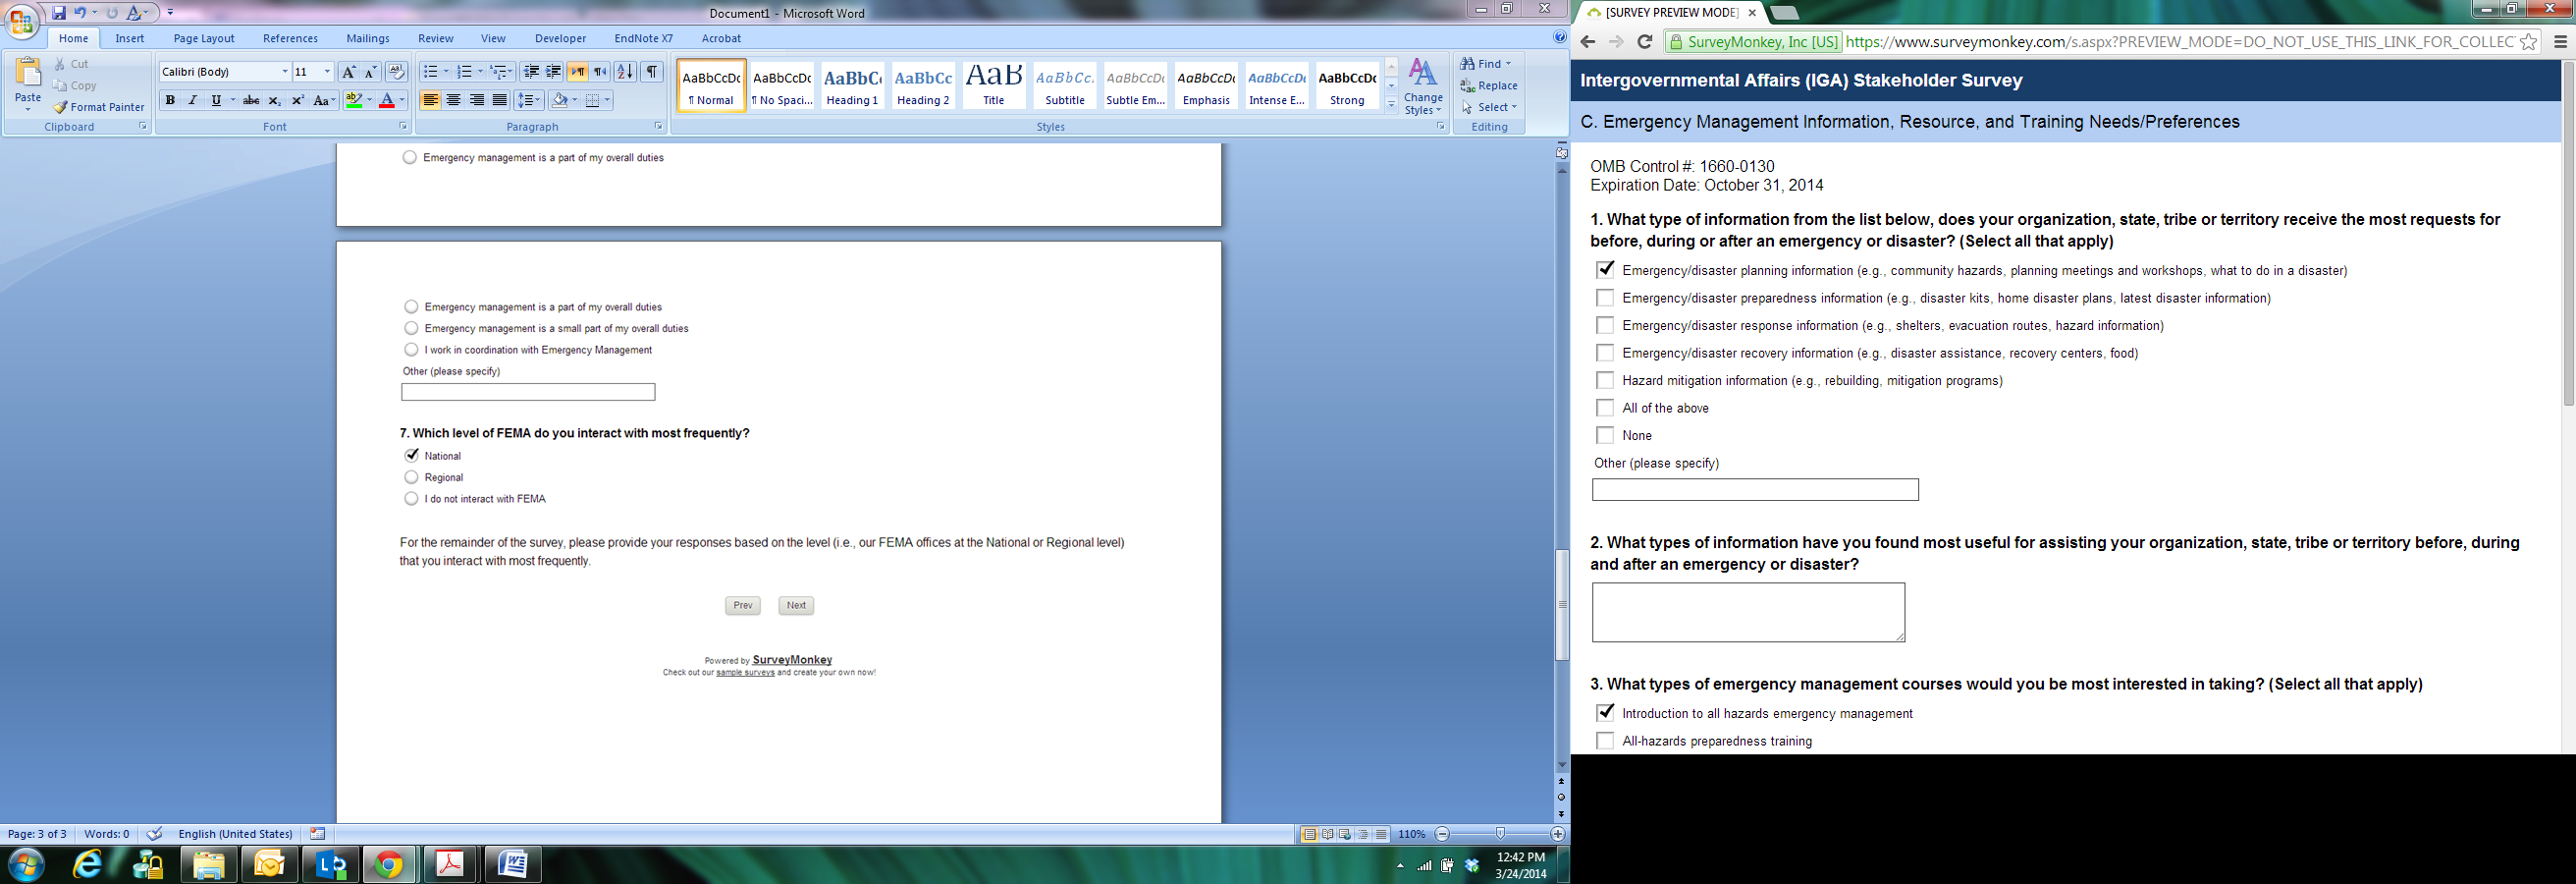Click the Format Painter icon
This screenshot has width=2576, height=884.
(x=98, y=107)
